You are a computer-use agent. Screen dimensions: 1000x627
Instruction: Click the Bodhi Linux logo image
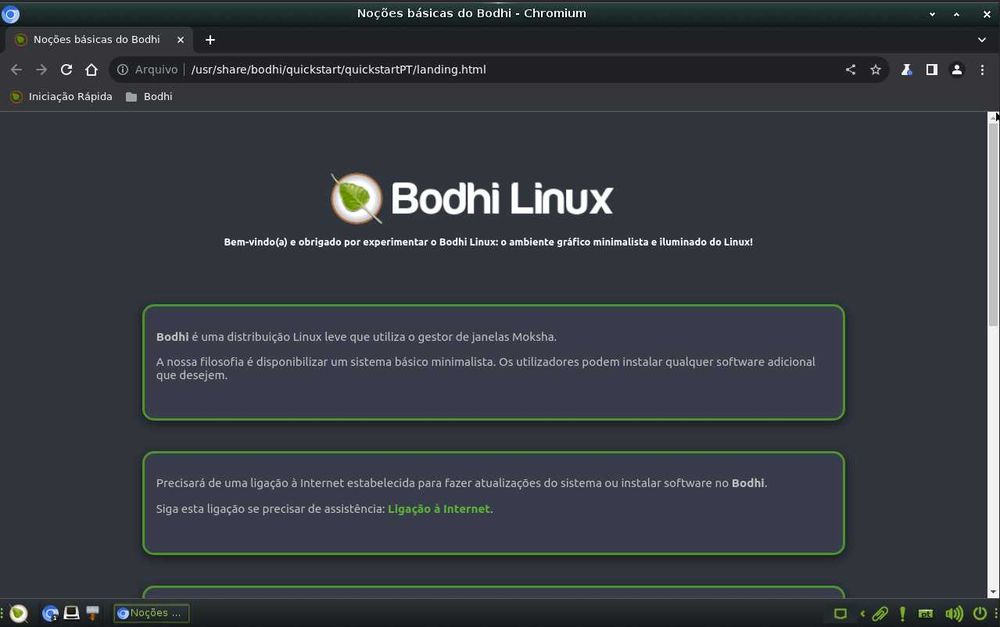(x=471, y=198)
